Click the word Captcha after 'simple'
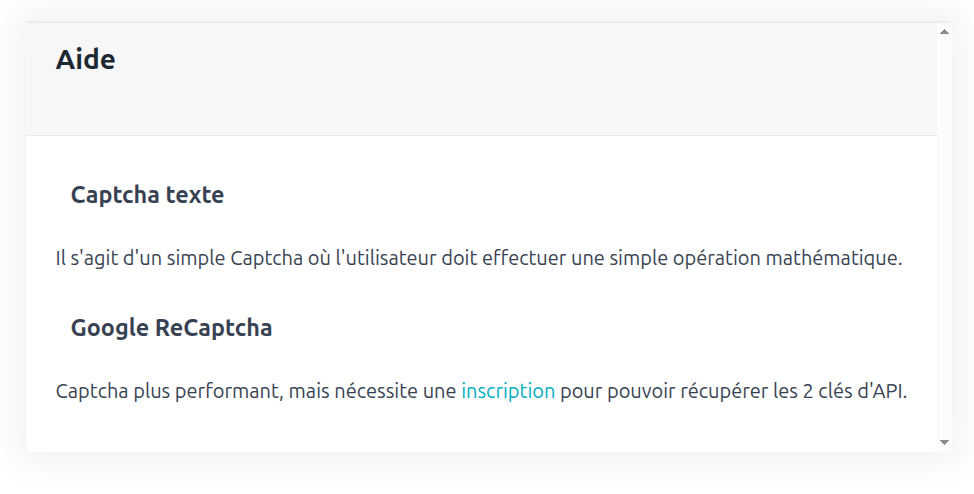 click(x=266, y=258)
